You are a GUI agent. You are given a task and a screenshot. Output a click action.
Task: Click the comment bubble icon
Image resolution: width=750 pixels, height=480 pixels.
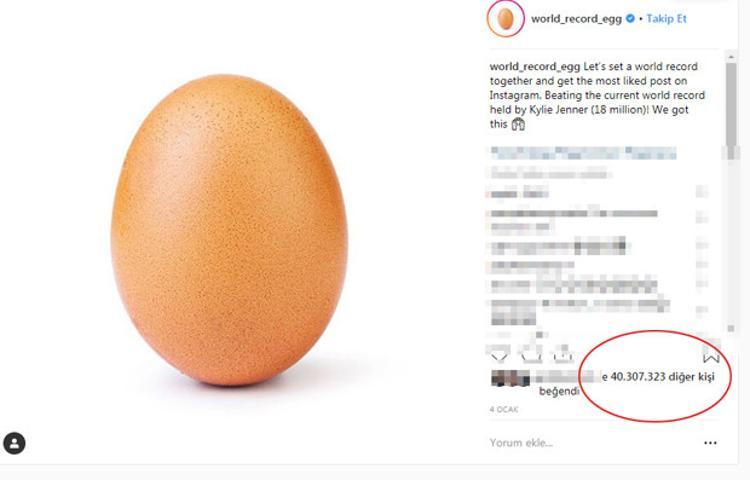tap(531, 354)
